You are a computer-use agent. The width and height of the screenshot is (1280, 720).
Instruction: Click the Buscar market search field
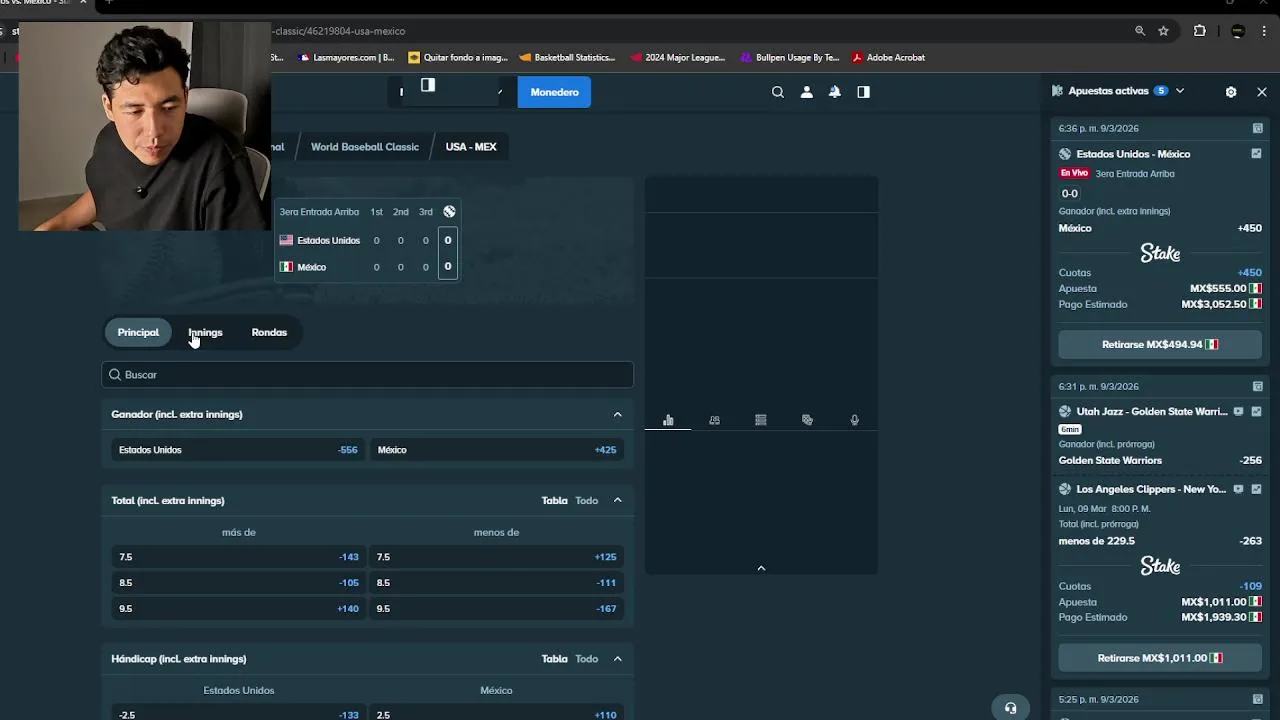(367, 375)
